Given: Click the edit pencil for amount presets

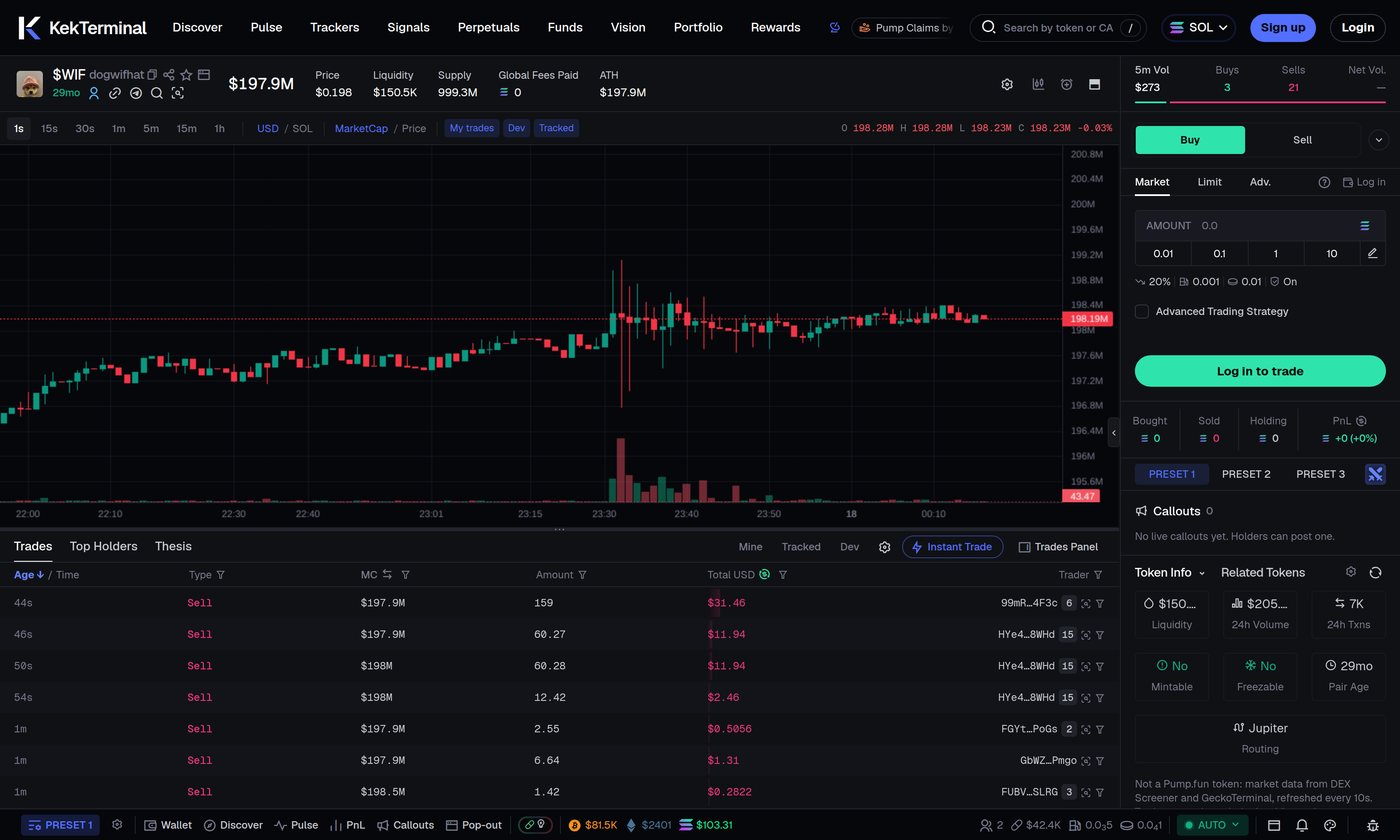Looking at the screenshot, I should coord(1372,254).
